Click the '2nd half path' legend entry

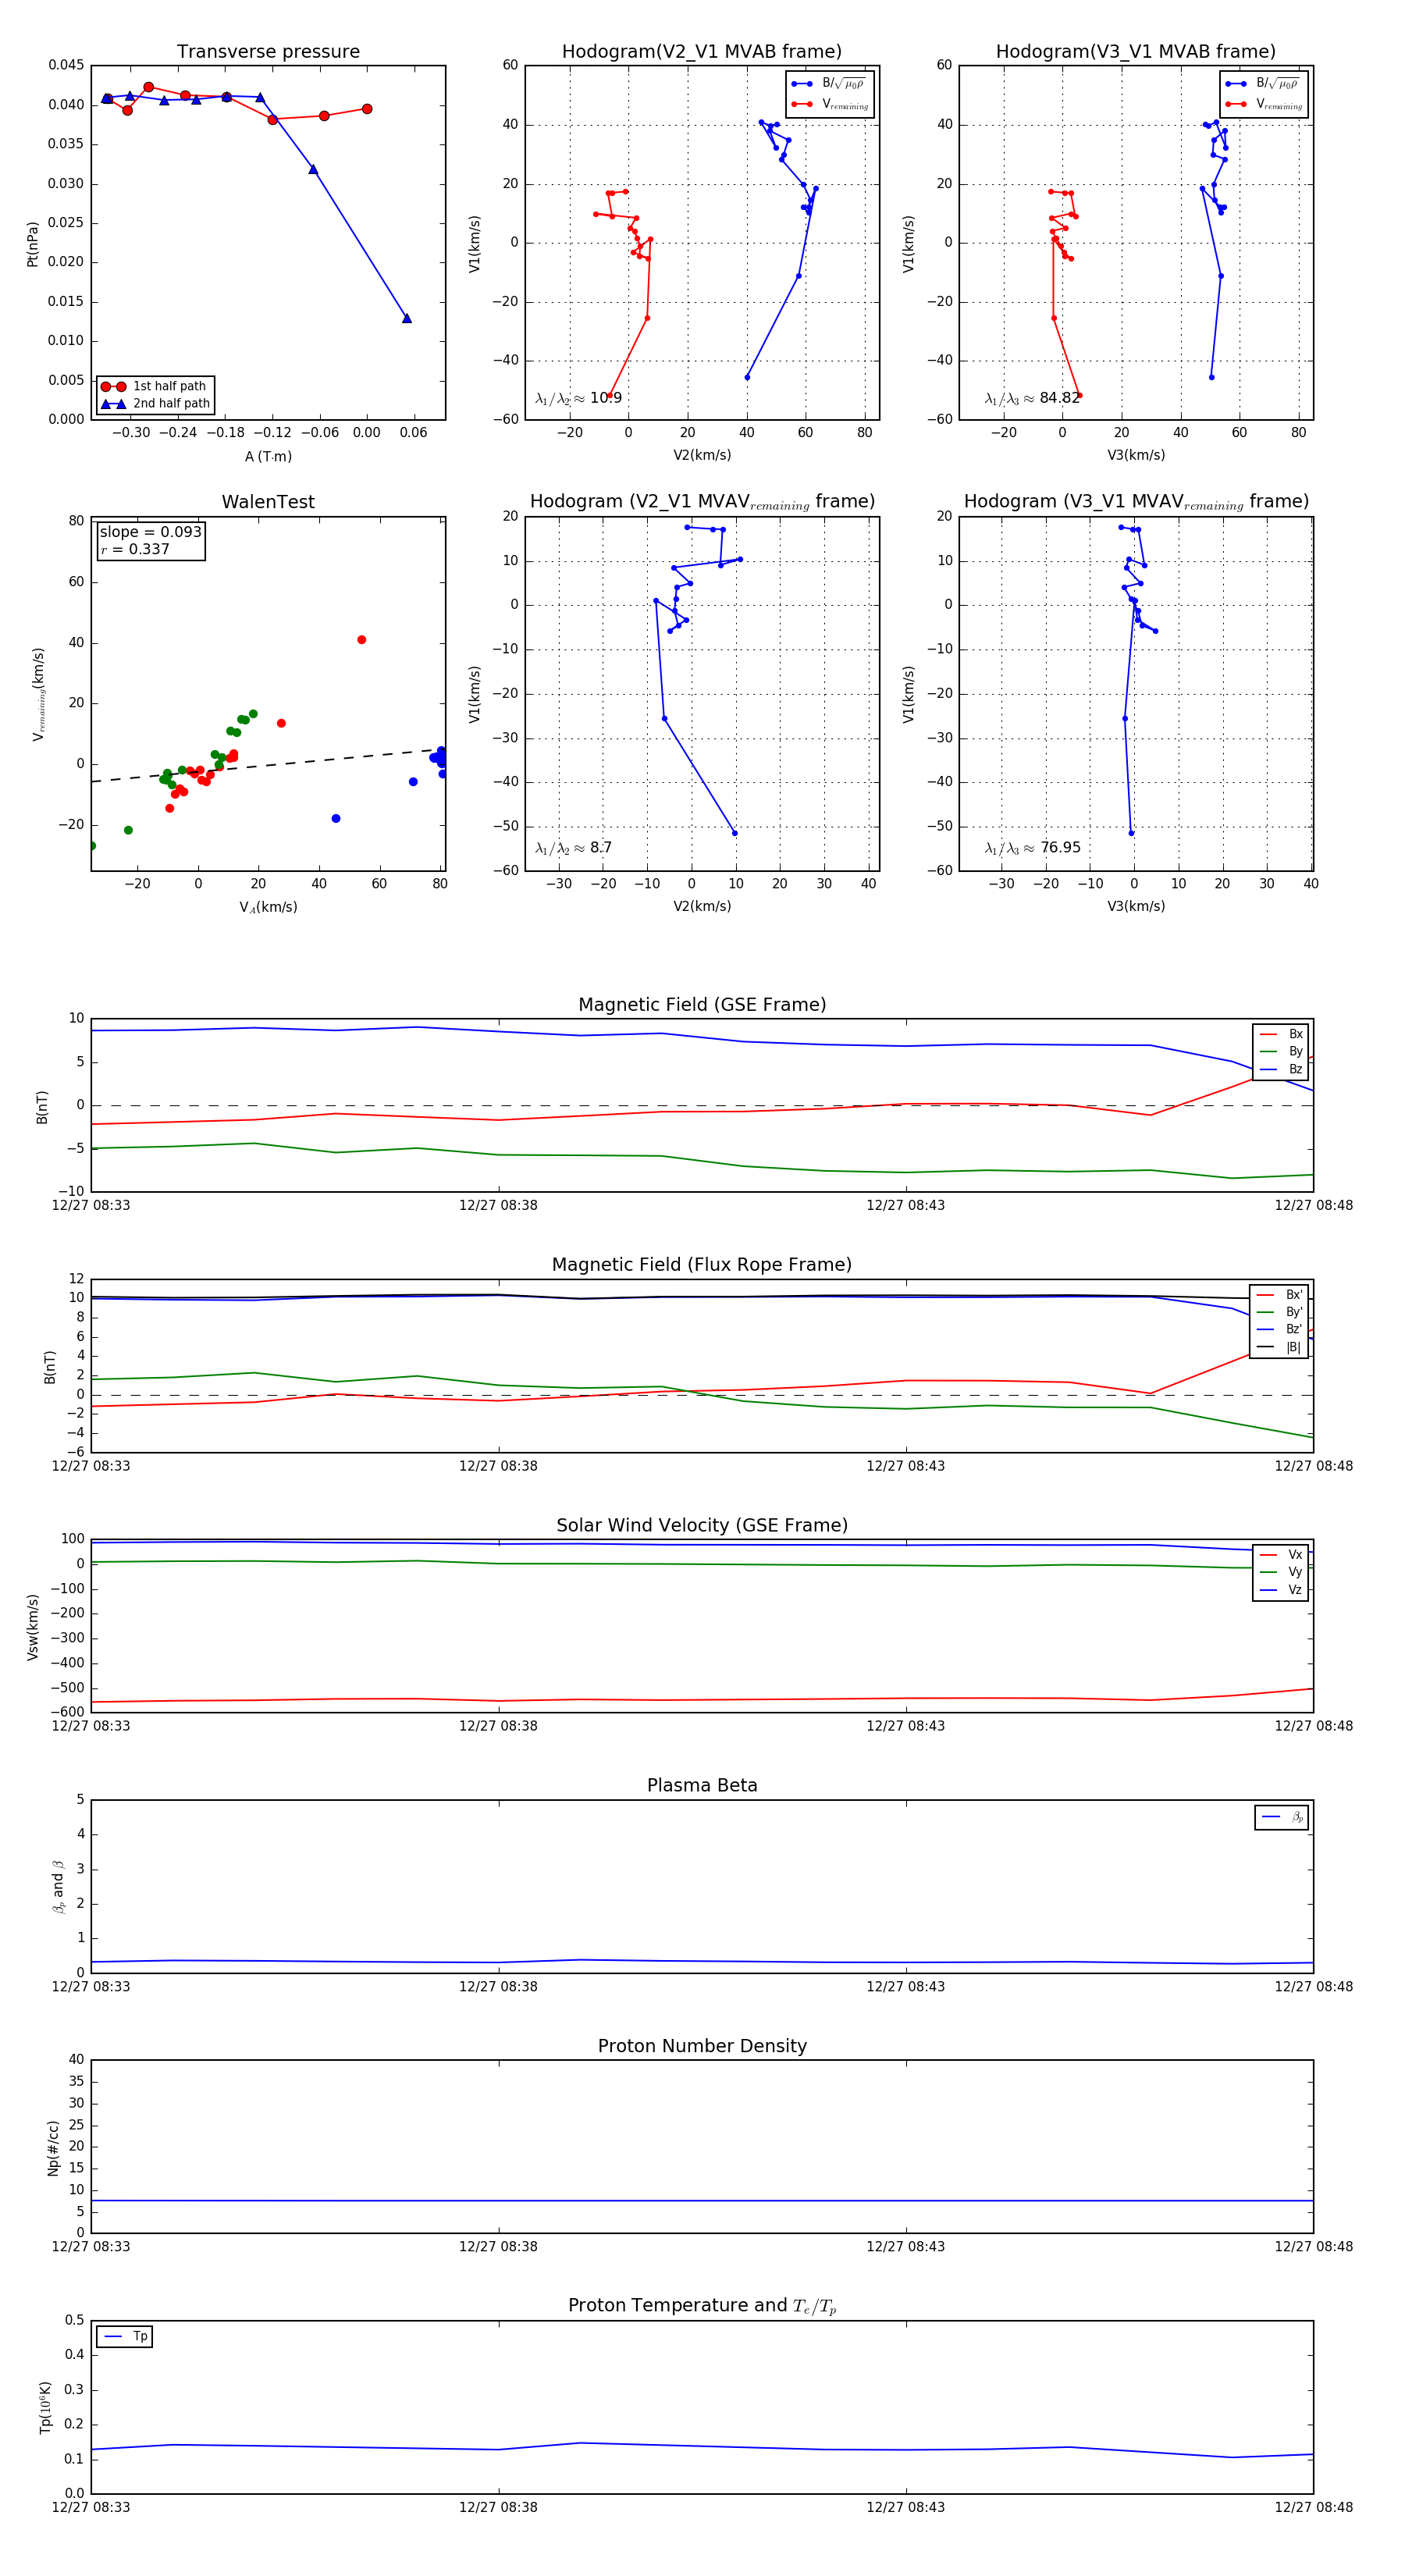155,404
